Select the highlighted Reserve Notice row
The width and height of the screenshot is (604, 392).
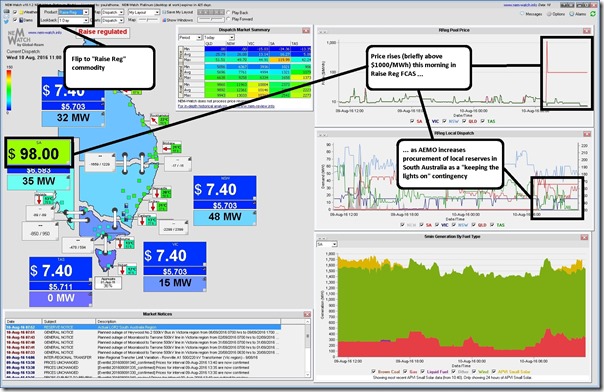143,327
